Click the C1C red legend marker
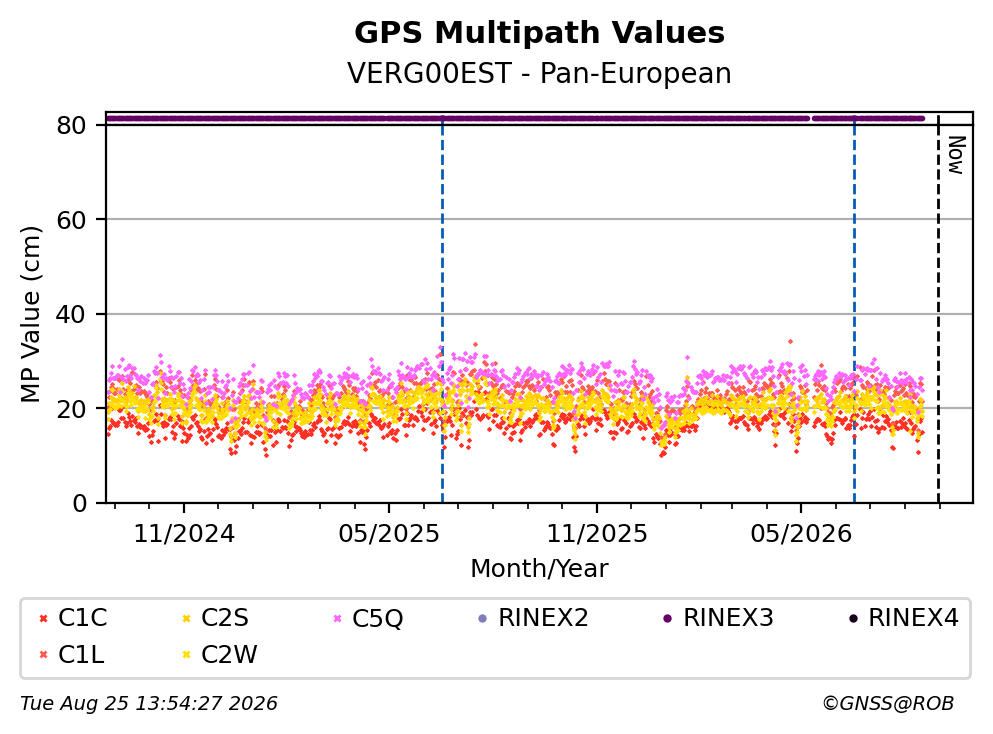Viewport: 993px width, 734px height. 43,619
